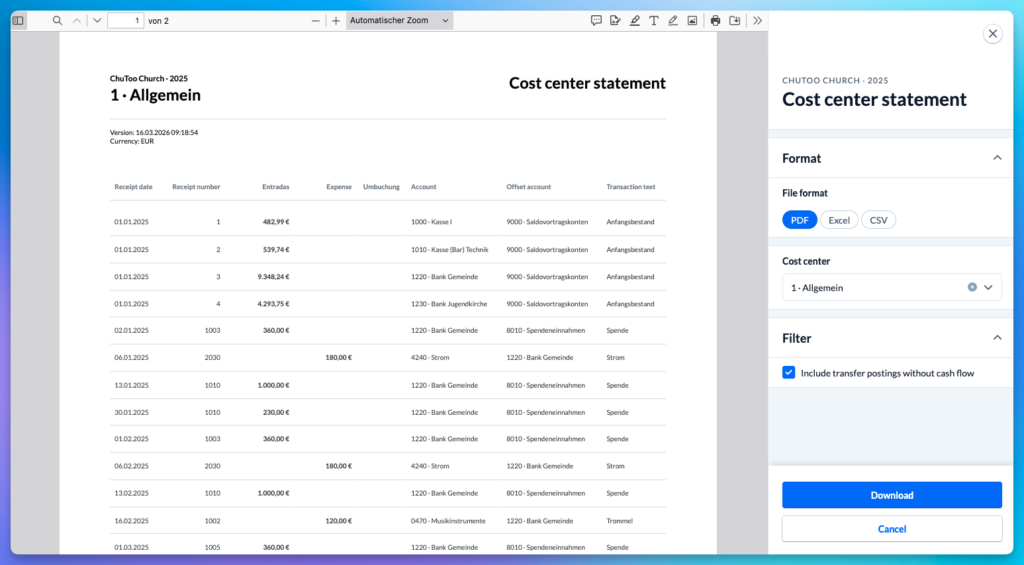The image size is (1024, 565).
Task: Click the Offset account column header
Action: tap(528, 187)
